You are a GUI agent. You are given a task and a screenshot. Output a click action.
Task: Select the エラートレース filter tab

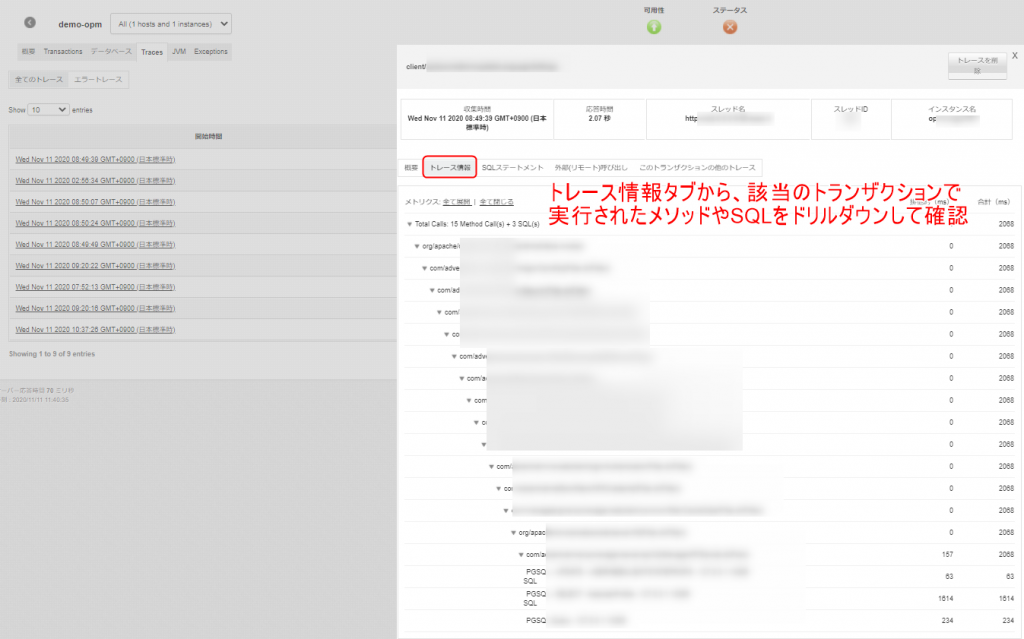pyautogui.click(x=98, y=80)
